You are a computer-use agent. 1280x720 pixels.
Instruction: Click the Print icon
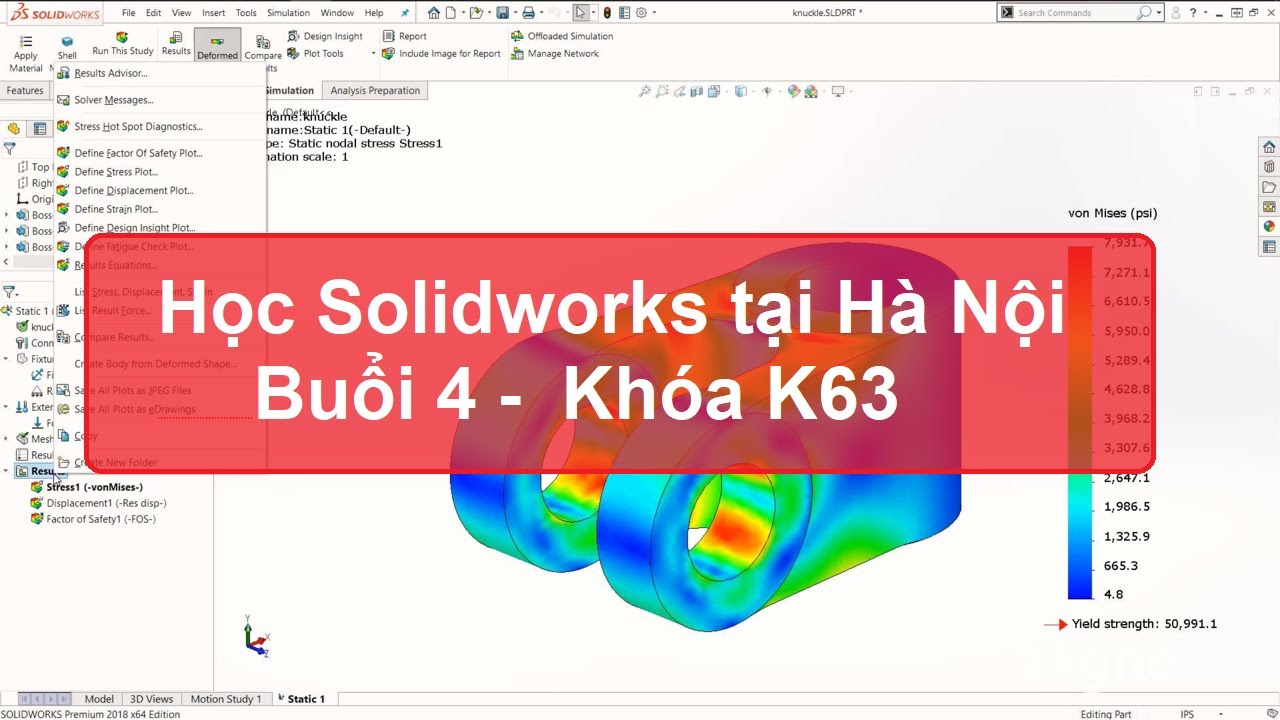(528, 13)
